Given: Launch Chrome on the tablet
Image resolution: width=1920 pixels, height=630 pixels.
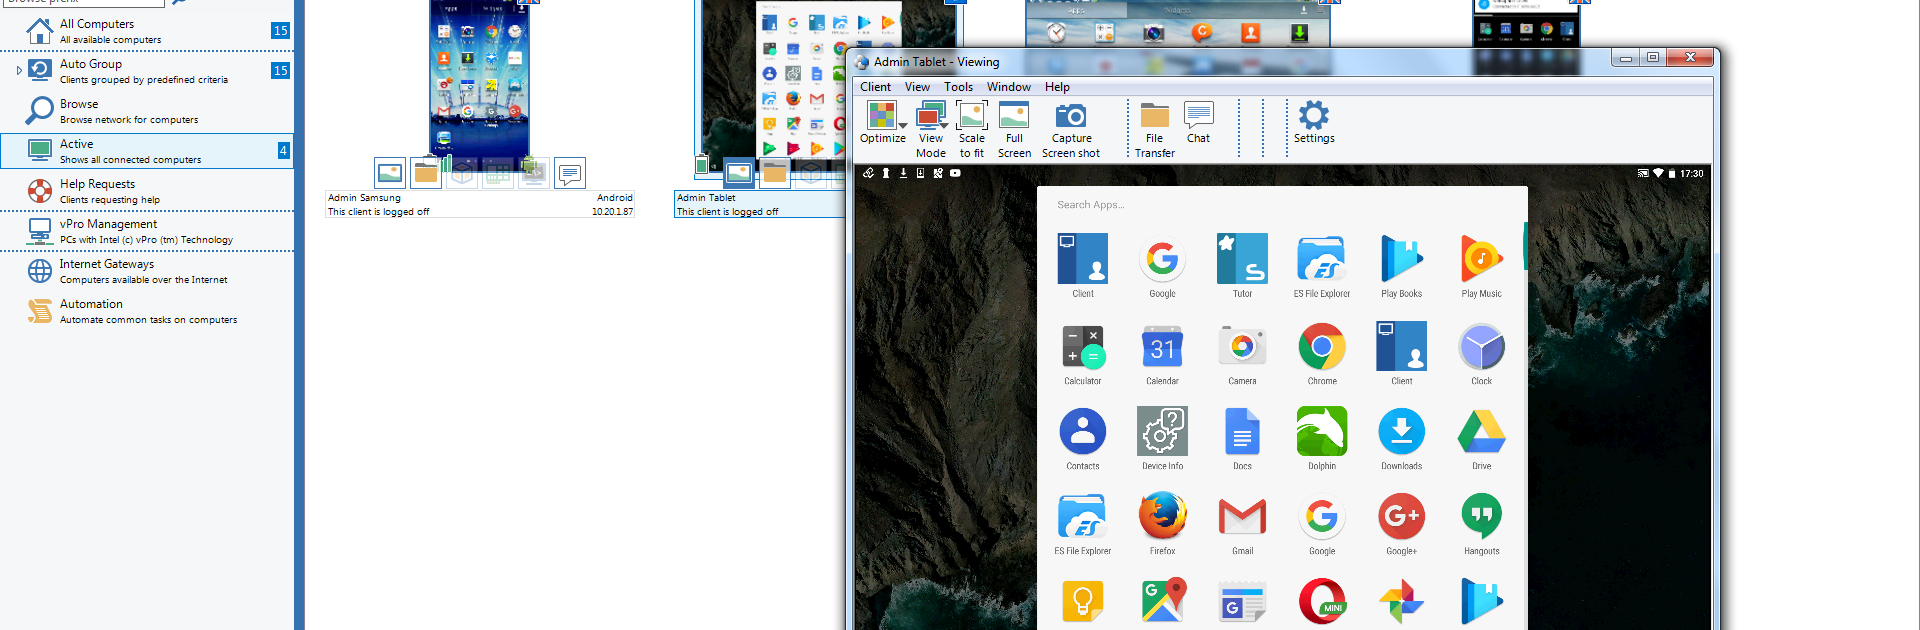Looking at the screenshot, I should 1322,353.
